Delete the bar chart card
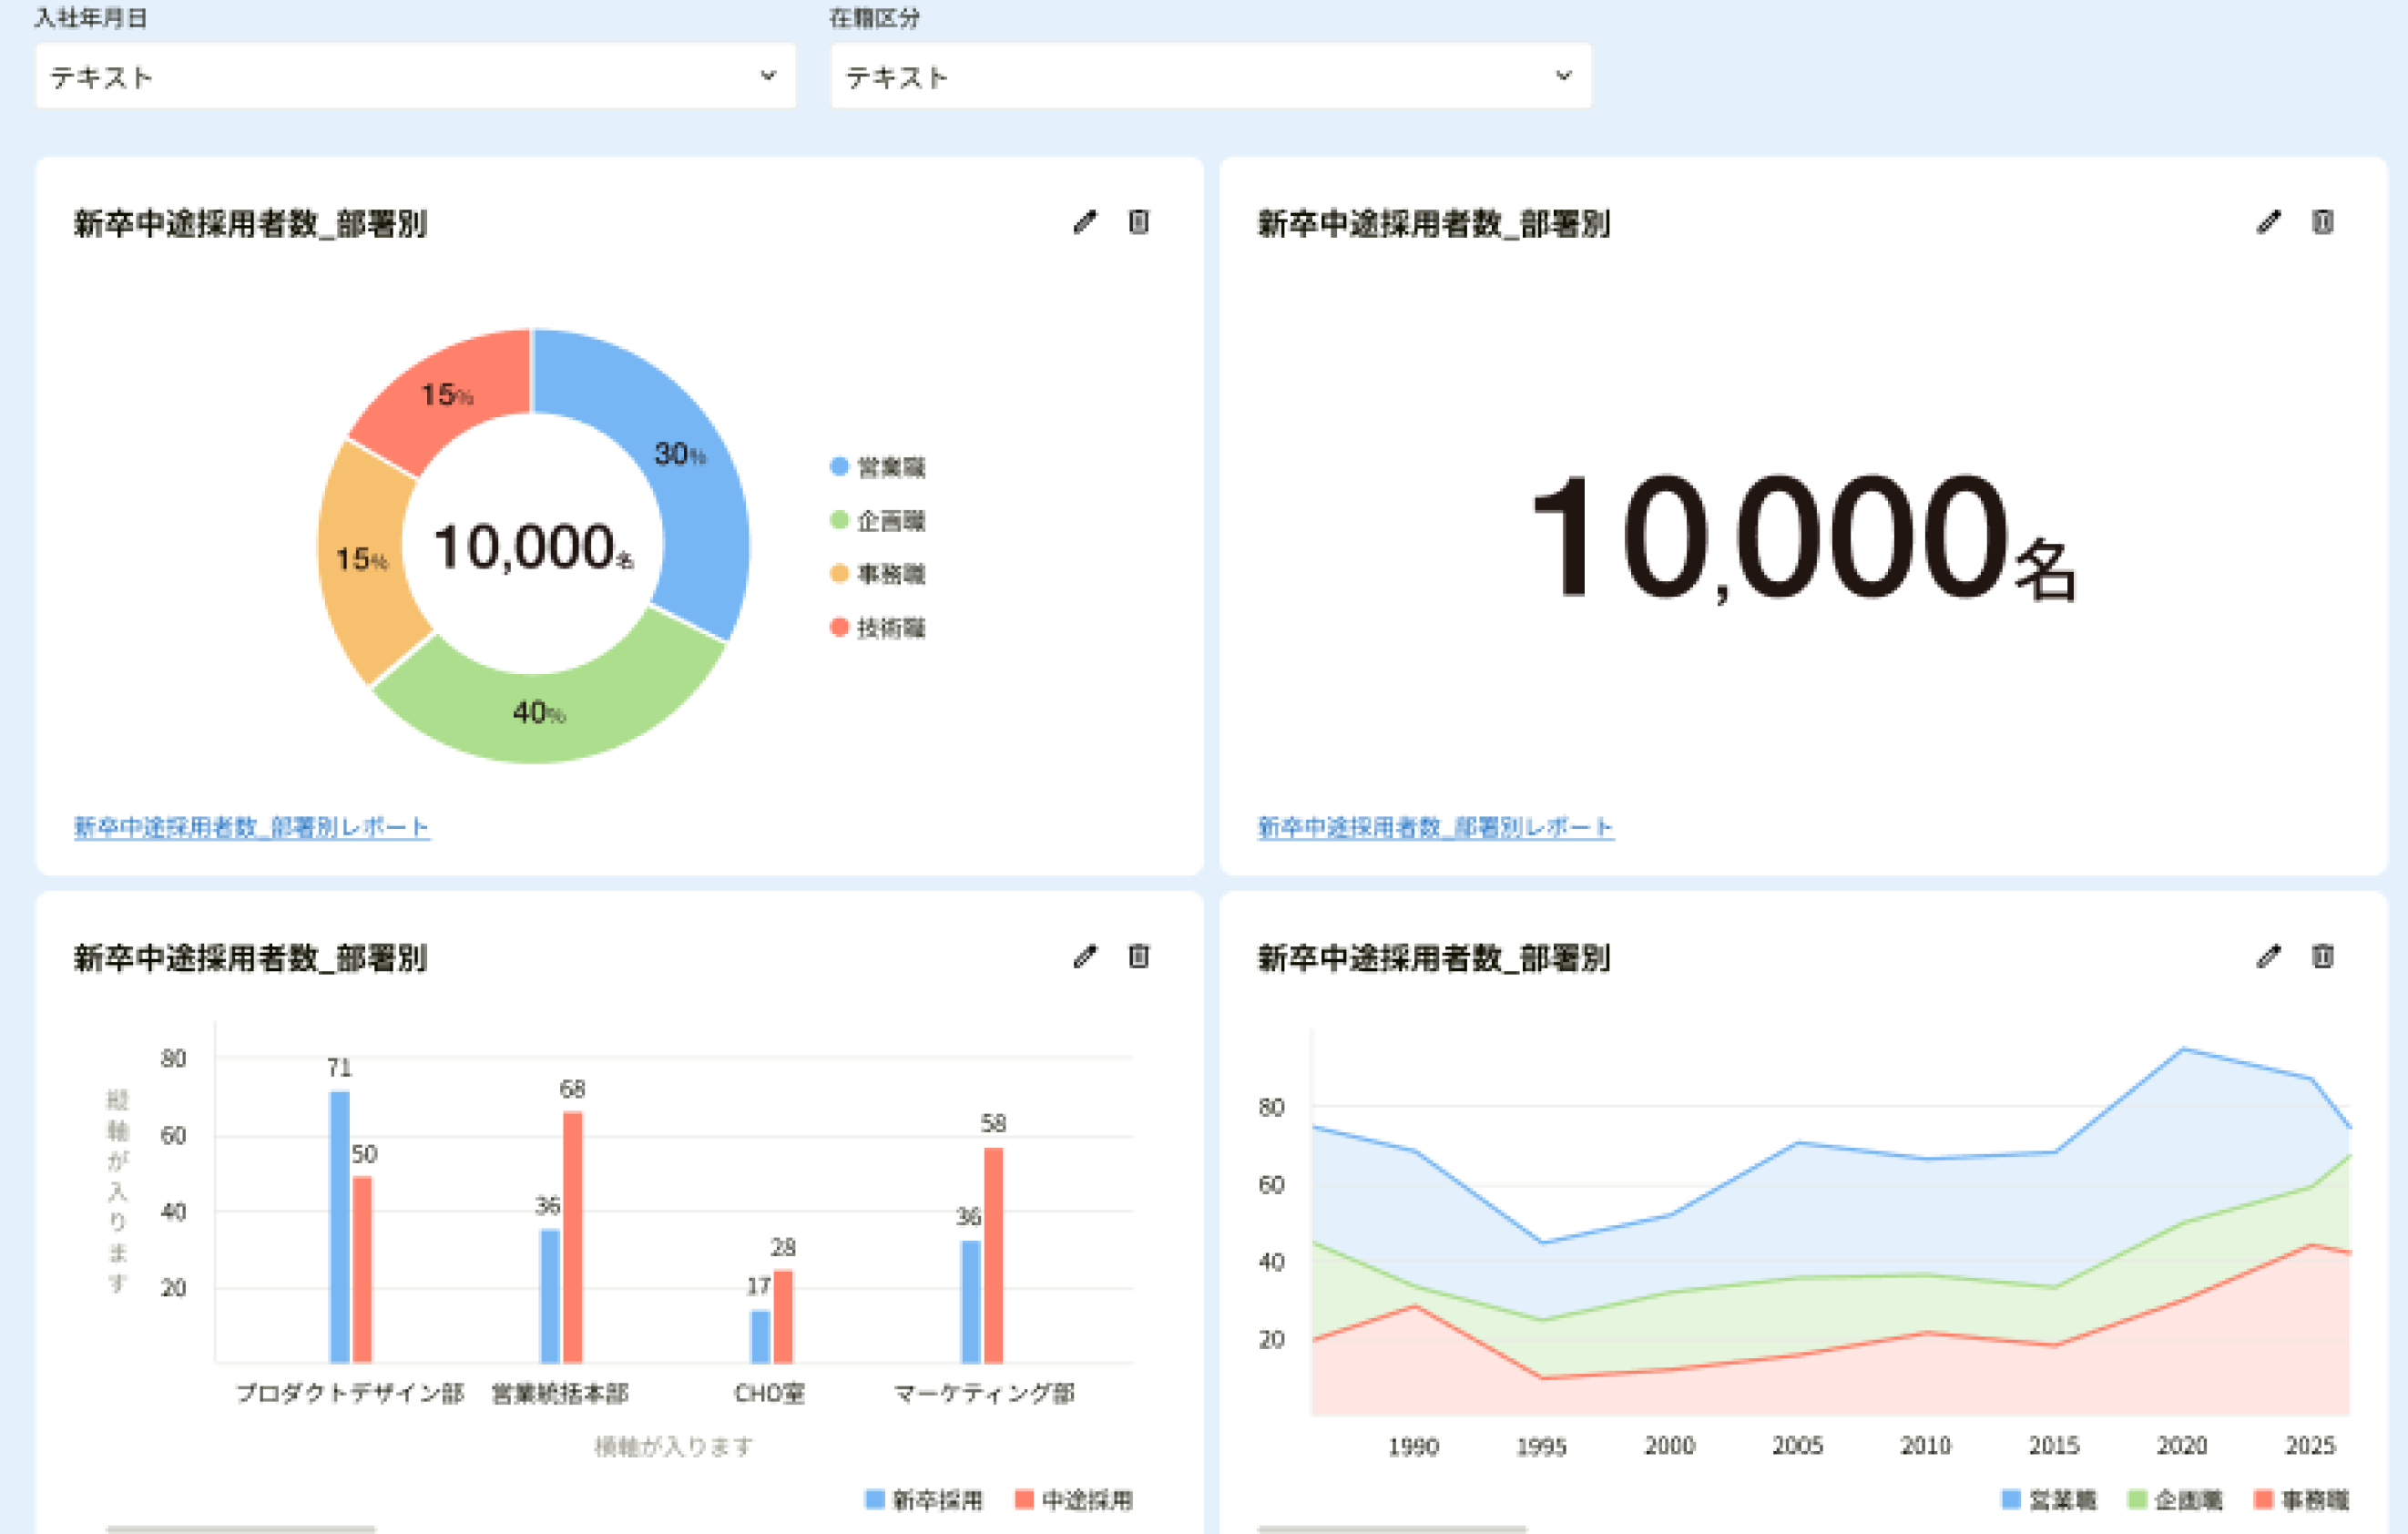This screenshot has width=2408, height=1534. coord(1139,957)
